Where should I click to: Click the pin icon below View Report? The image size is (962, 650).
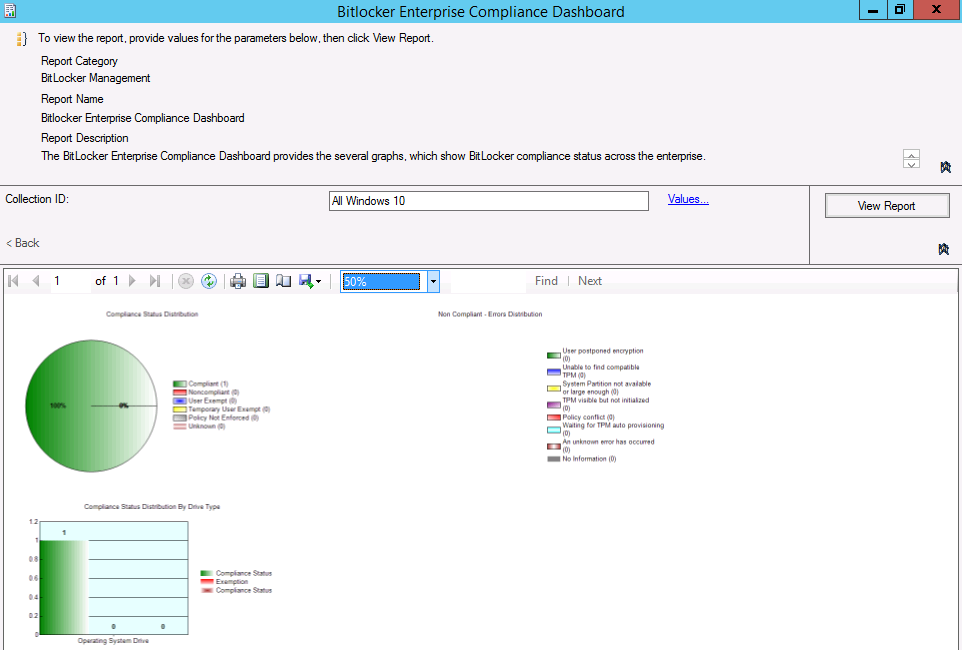click(x=944, y=249)
